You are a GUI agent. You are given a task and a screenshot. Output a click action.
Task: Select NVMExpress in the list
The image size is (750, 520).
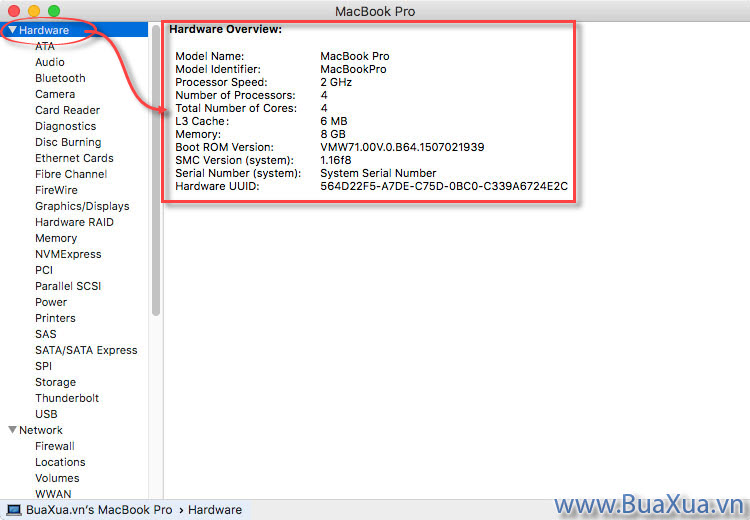click(x=68, y=254)
